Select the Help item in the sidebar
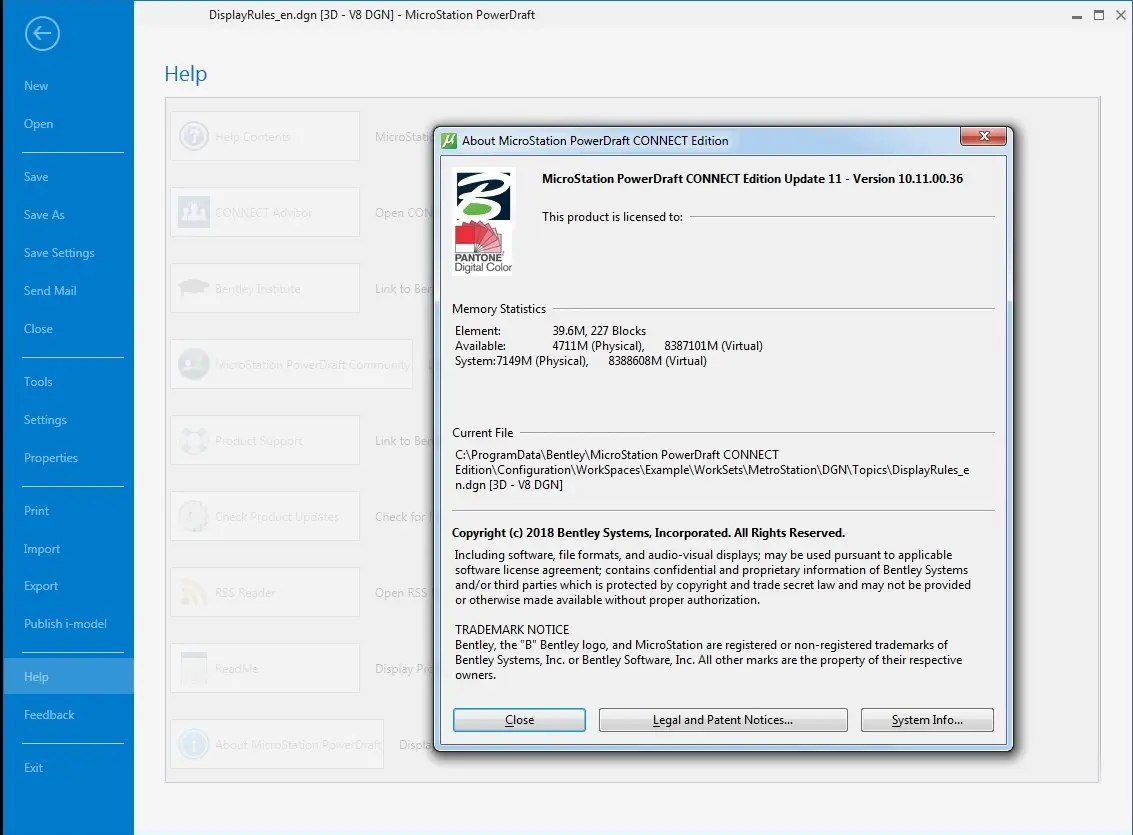The image size is (1133, 835). pos(68,676)
